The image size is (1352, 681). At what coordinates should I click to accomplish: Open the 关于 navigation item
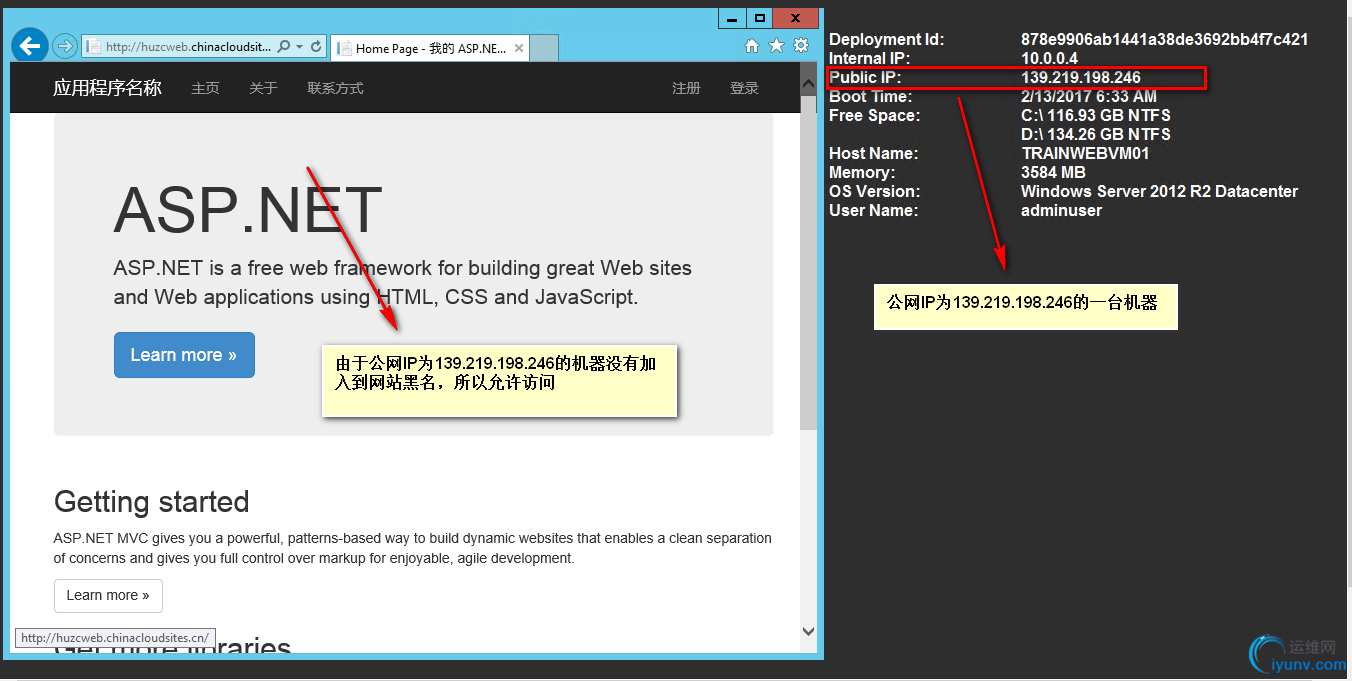click(x=263, y=88)
